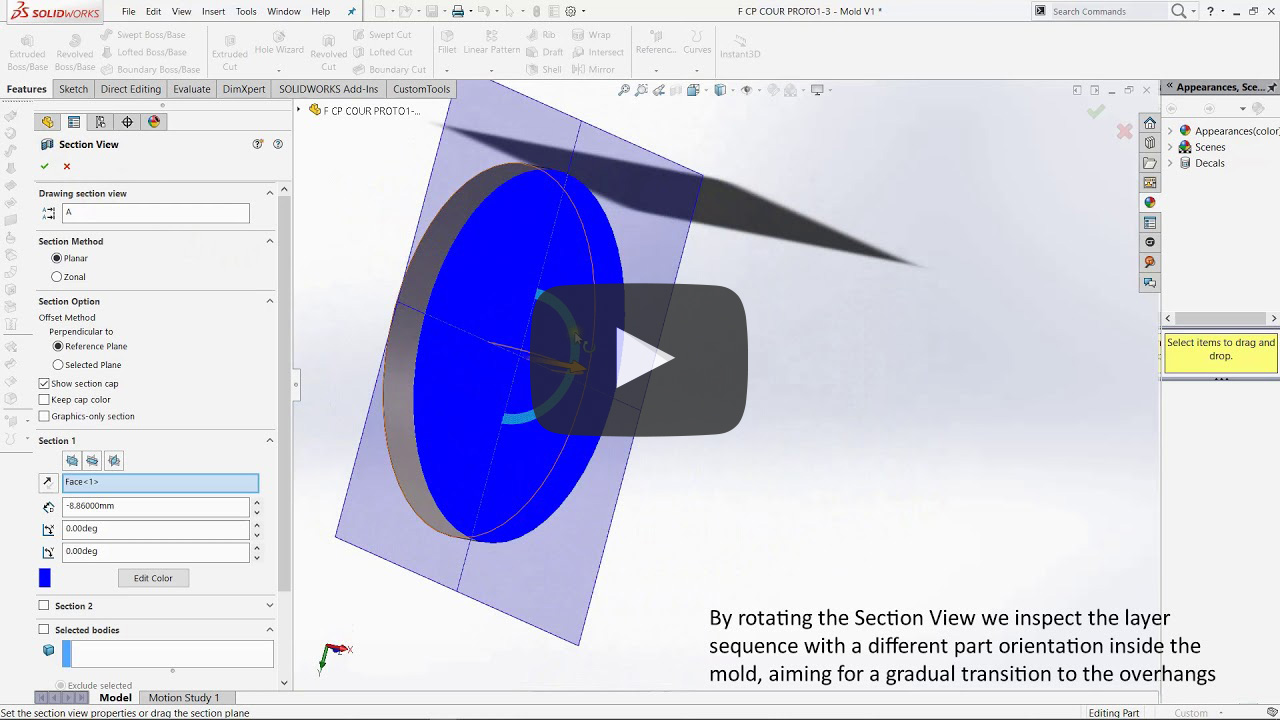Expand the Scenes tree node
Image resolution: width=1280 pixels, height=720 pixels.
pos(1170,147)
